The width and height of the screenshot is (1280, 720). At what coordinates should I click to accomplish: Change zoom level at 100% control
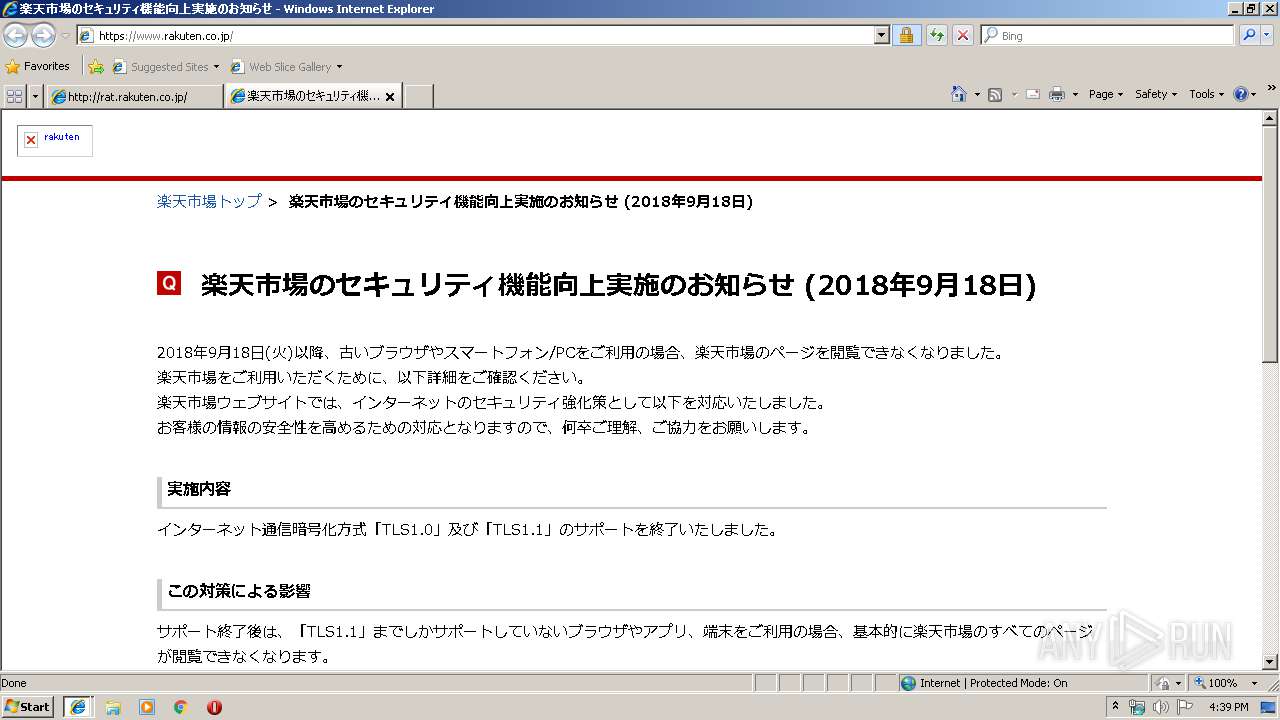pyautogui.click(x=1227, y=683)
